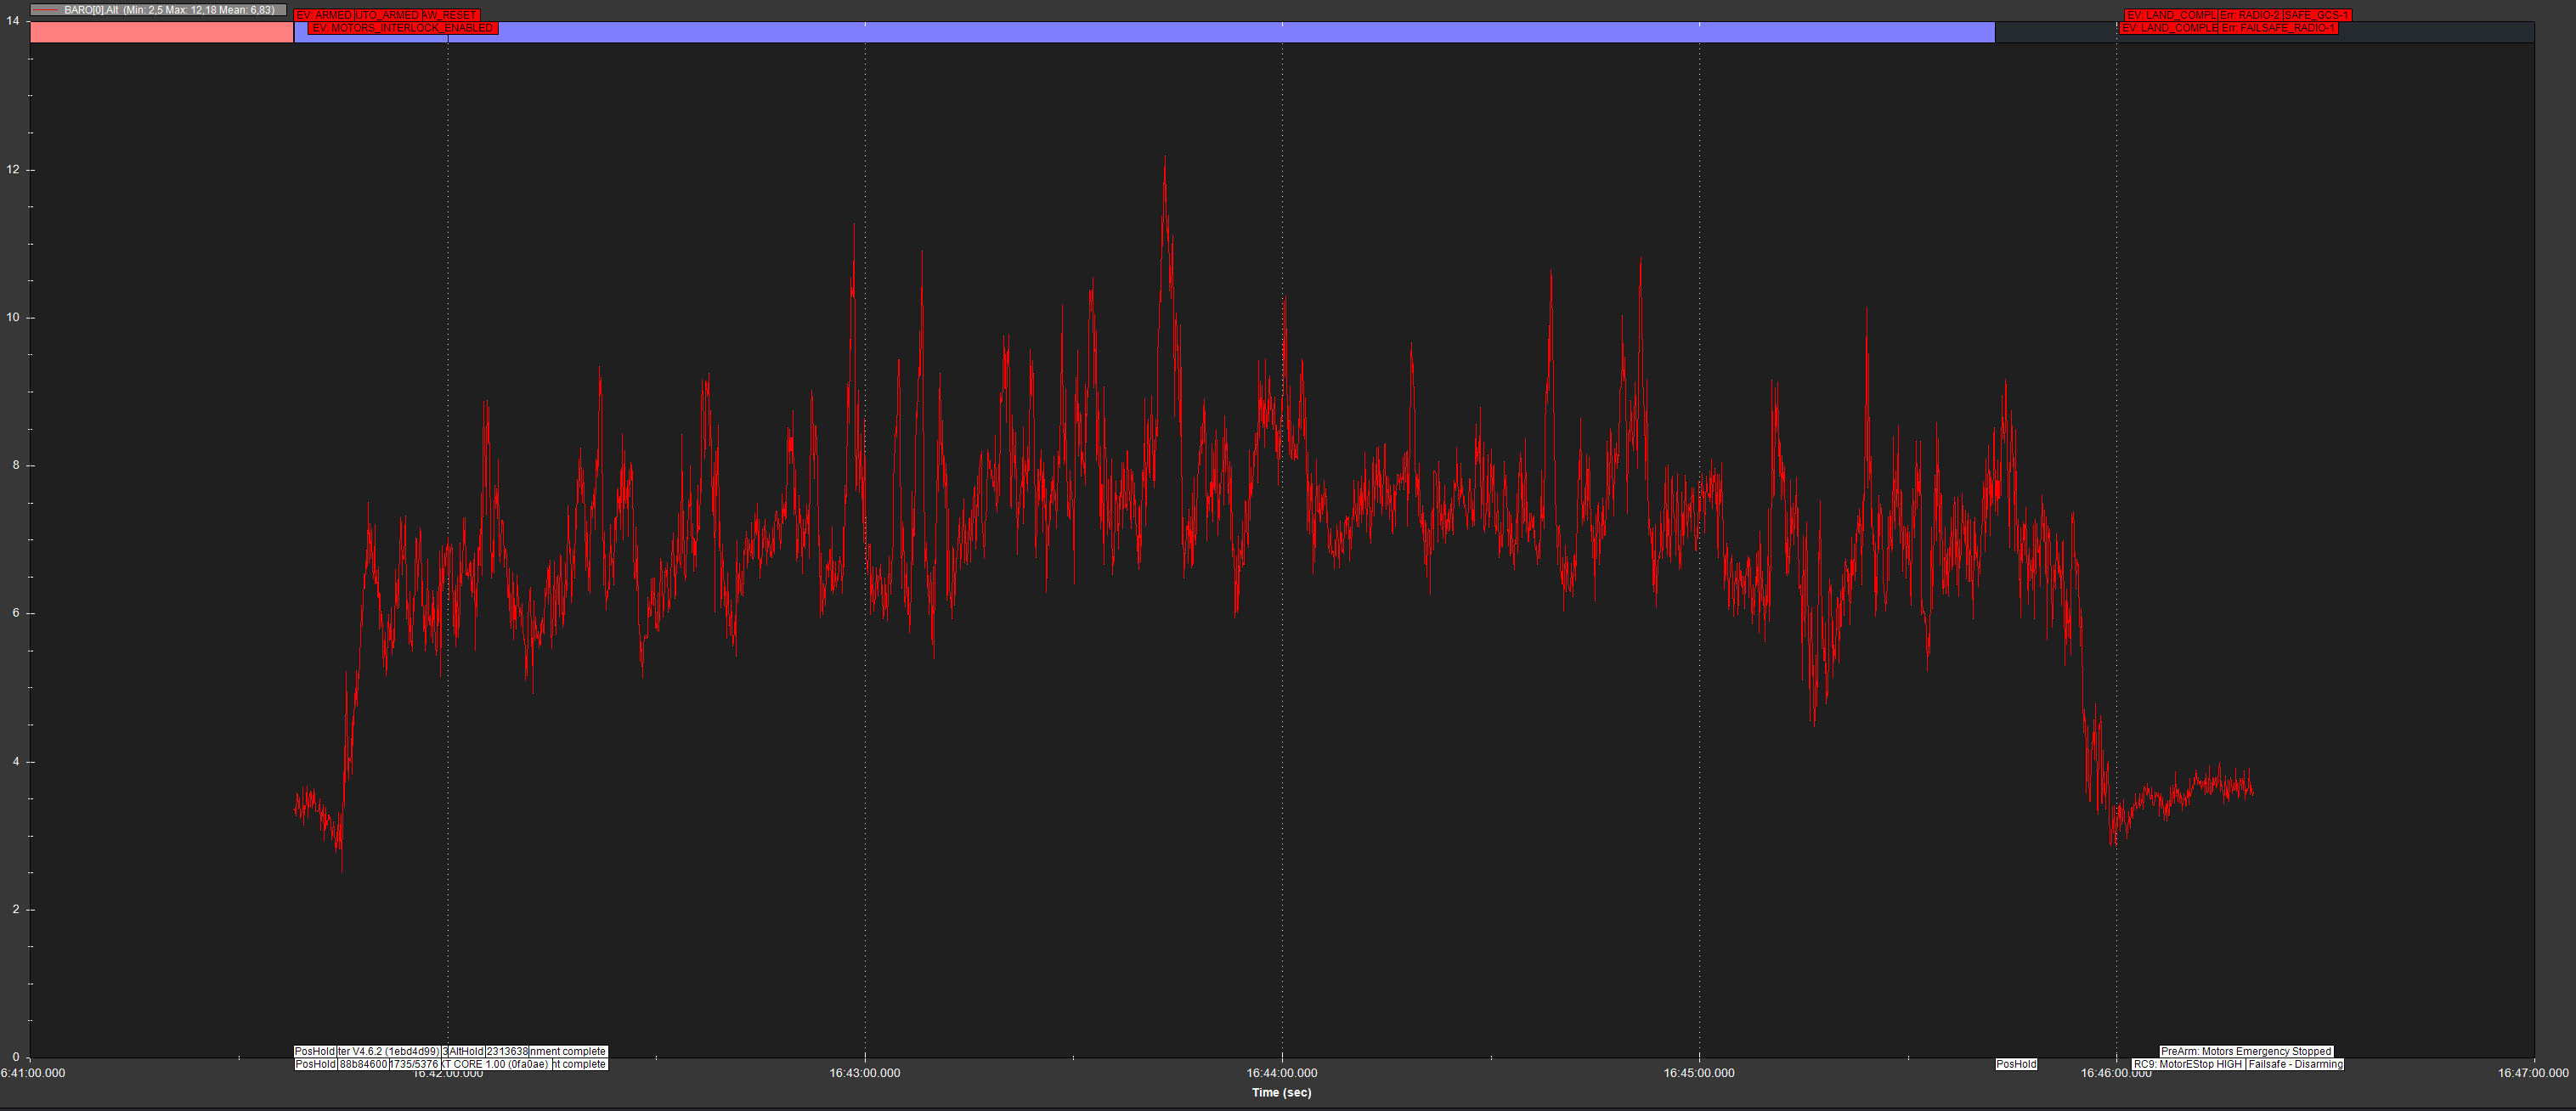The width and height of the screenshot is (2576, 1111).
Task: Click the 16:43:00.000 time axis label
Action: pos(864,1073)
